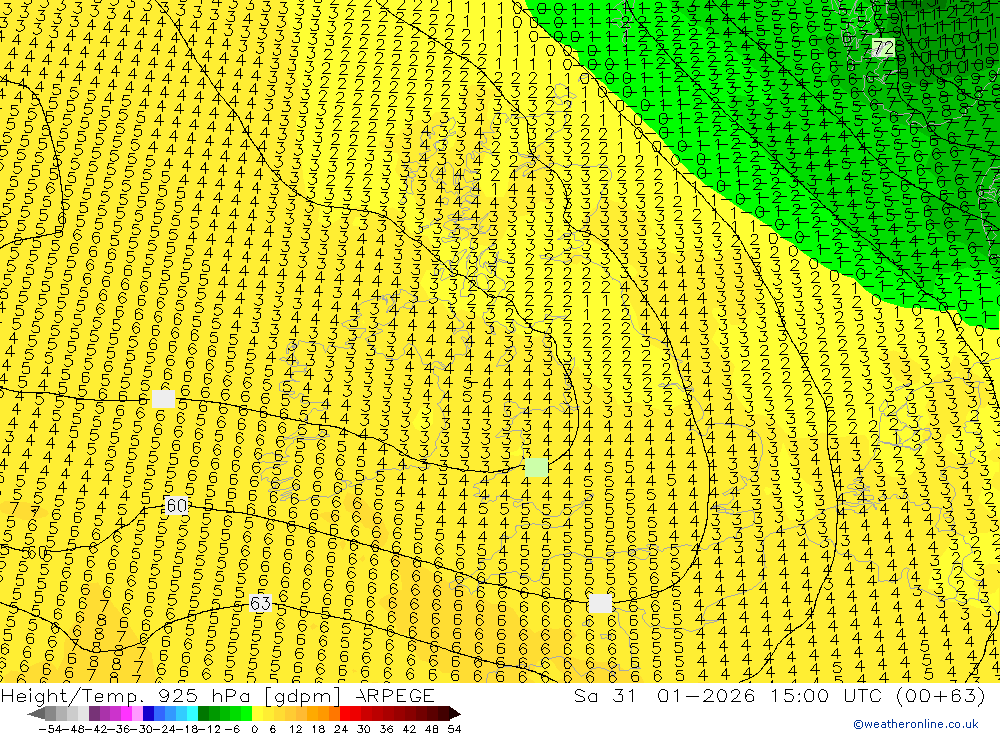Click the Sa 31 01-2026 date text
Image resolution: width=1000 pixels, height=733 pixels.
pyautogui.click(x=664, y=695)
